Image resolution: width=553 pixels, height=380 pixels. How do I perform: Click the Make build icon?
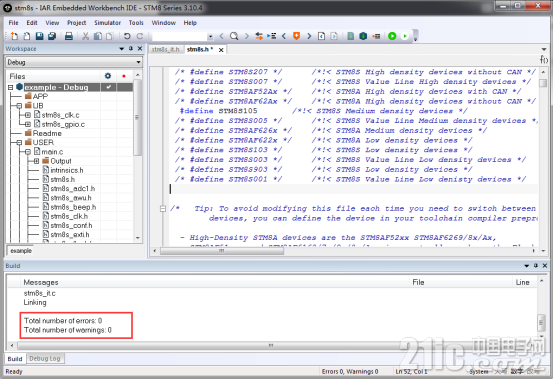(363, 36)
